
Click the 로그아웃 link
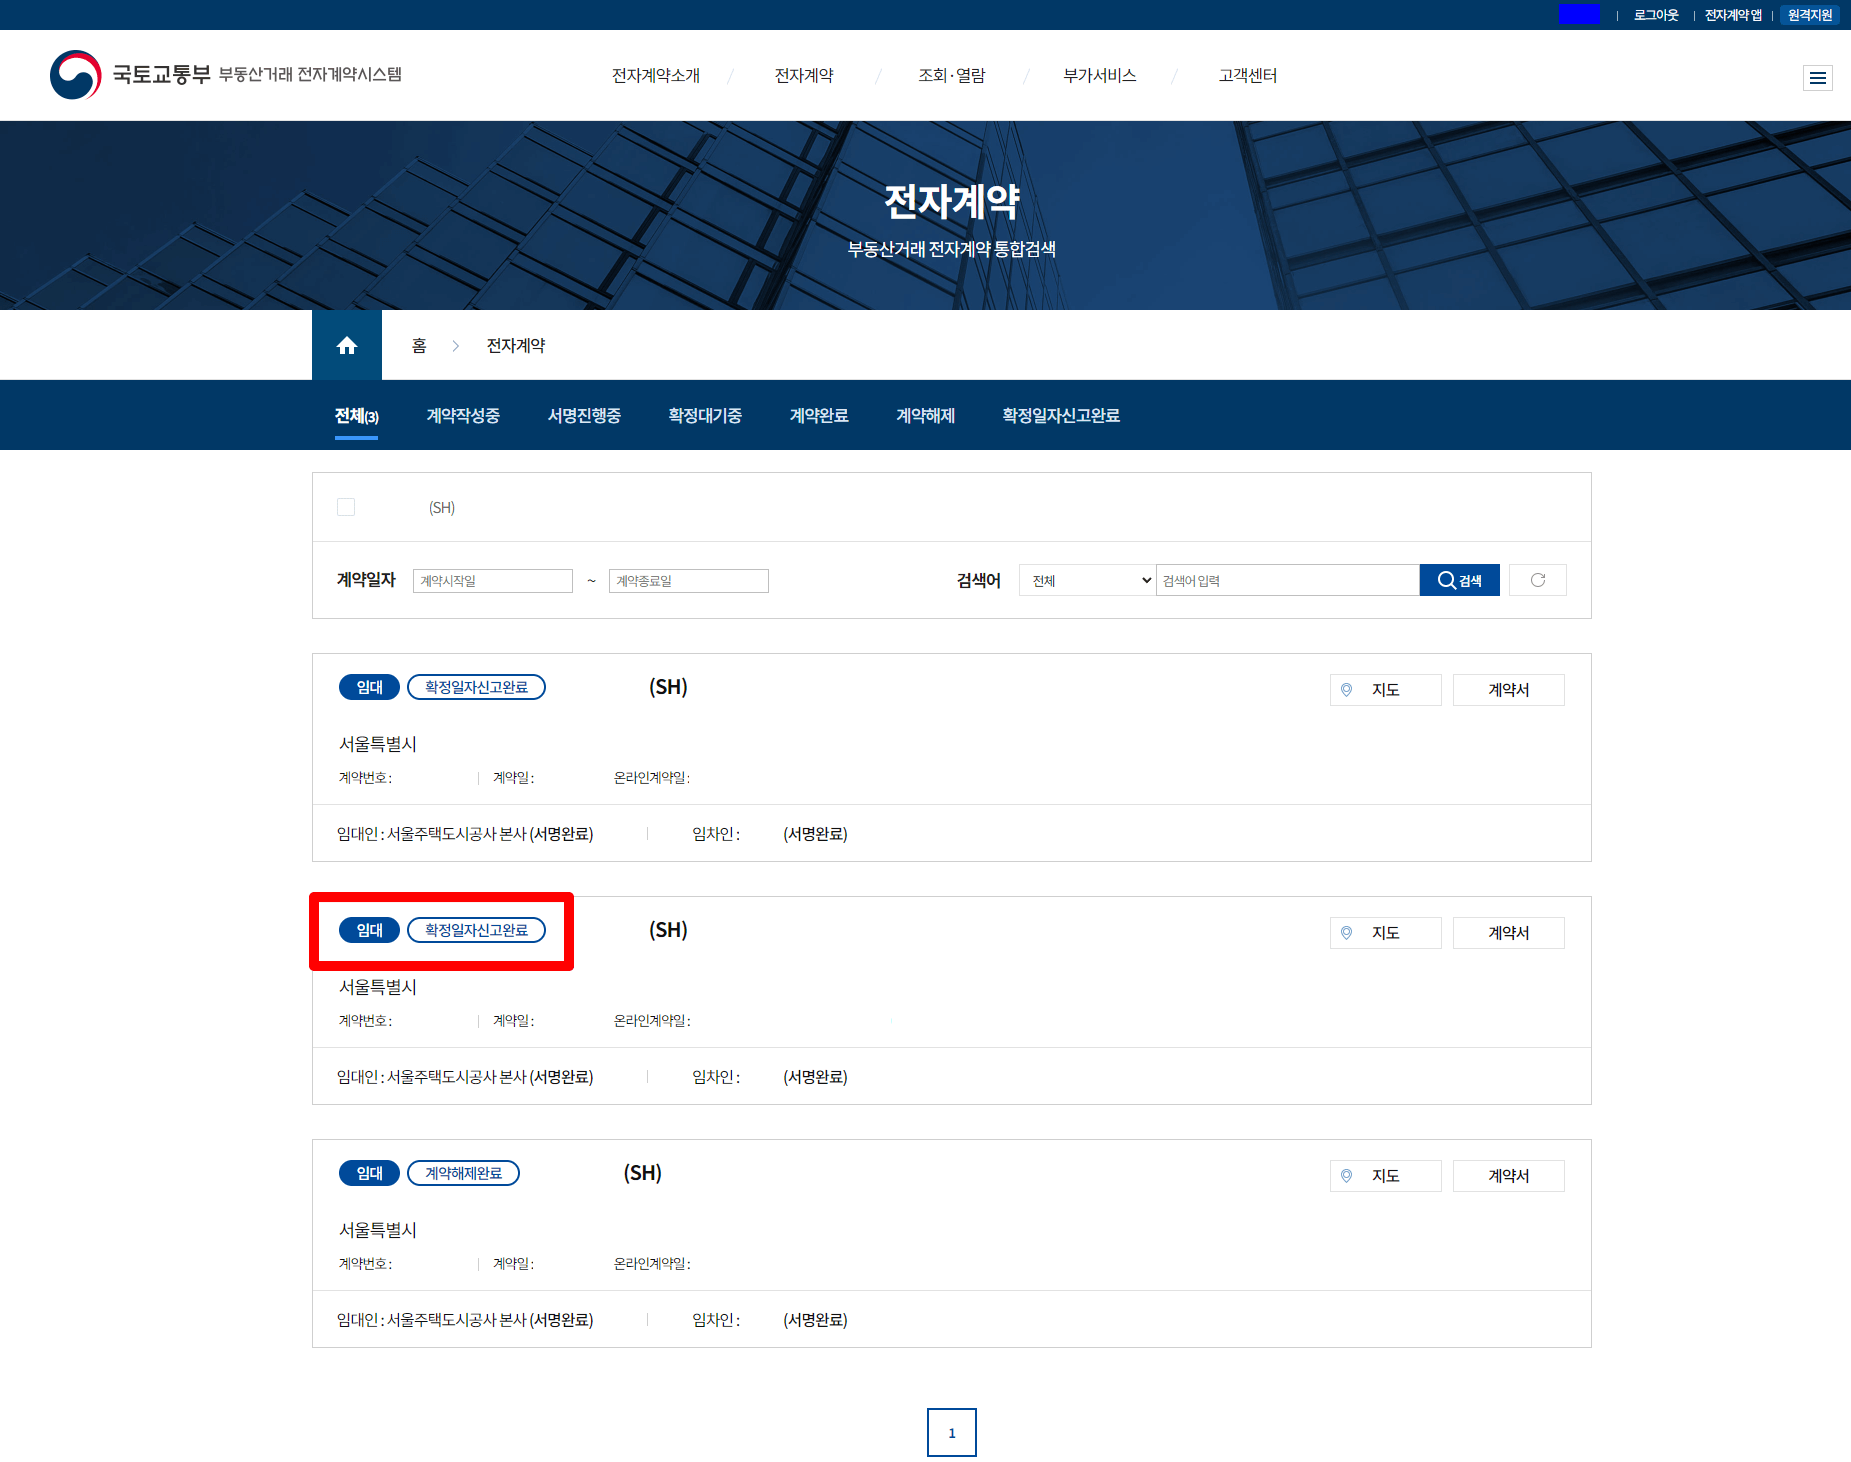click(x=1656, y=15)
